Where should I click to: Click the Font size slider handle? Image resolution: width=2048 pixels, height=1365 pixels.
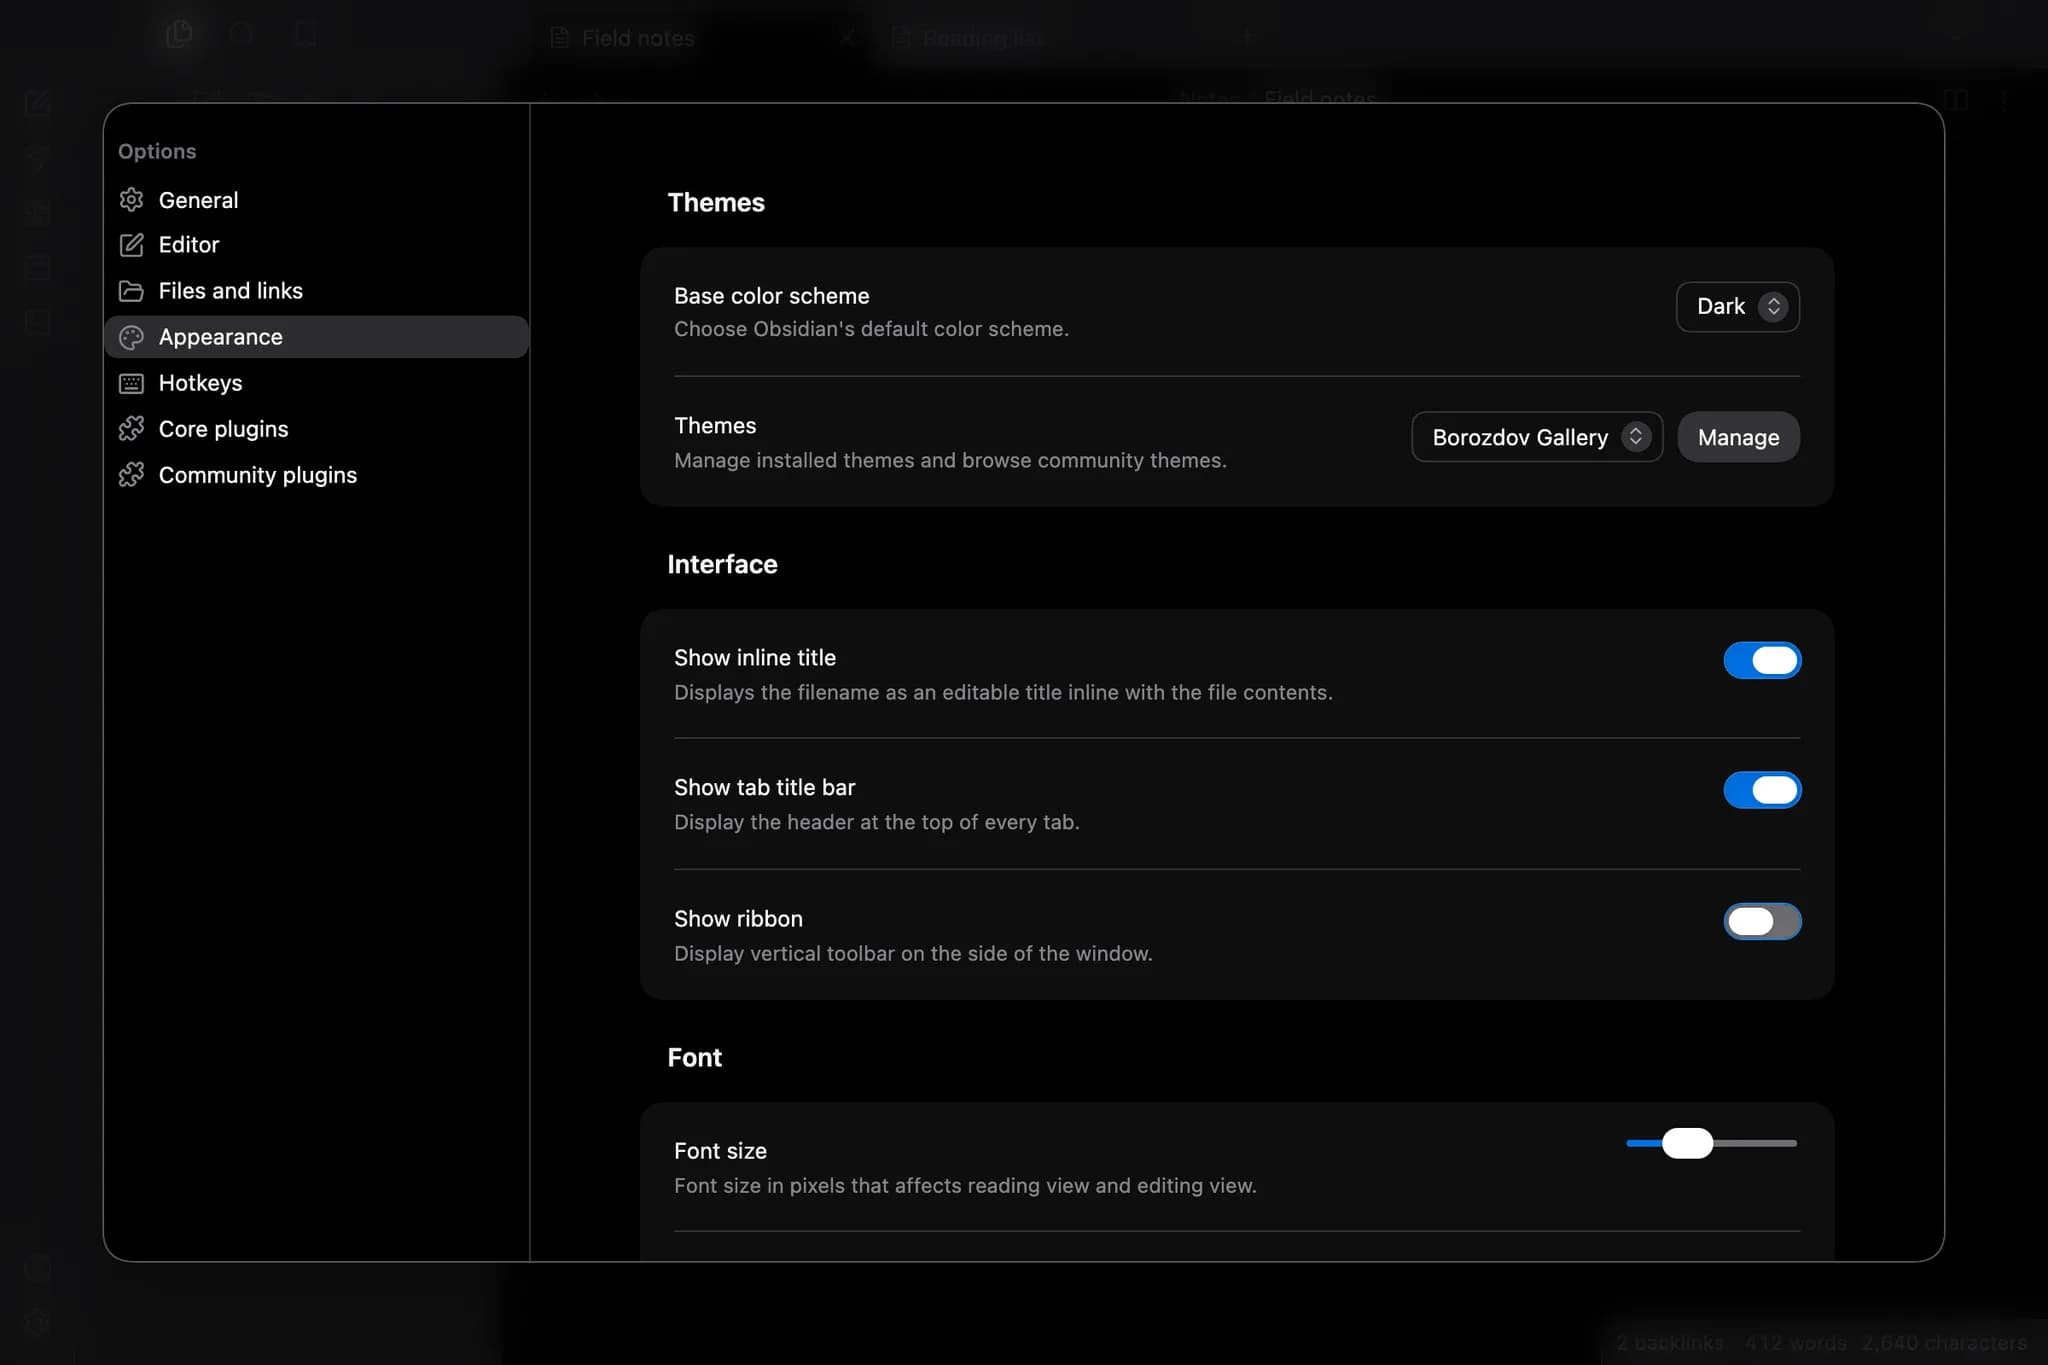coord(1687,1143)
